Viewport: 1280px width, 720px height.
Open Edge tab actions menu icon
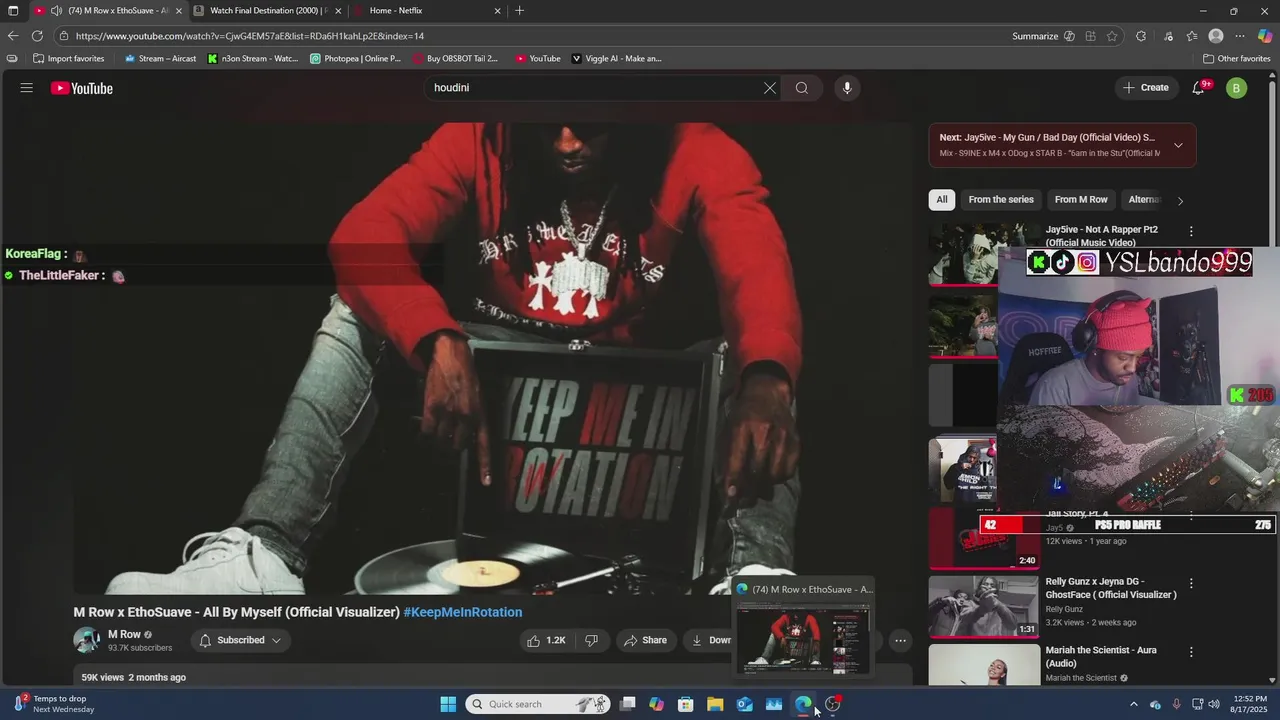(x=13, y=11)
